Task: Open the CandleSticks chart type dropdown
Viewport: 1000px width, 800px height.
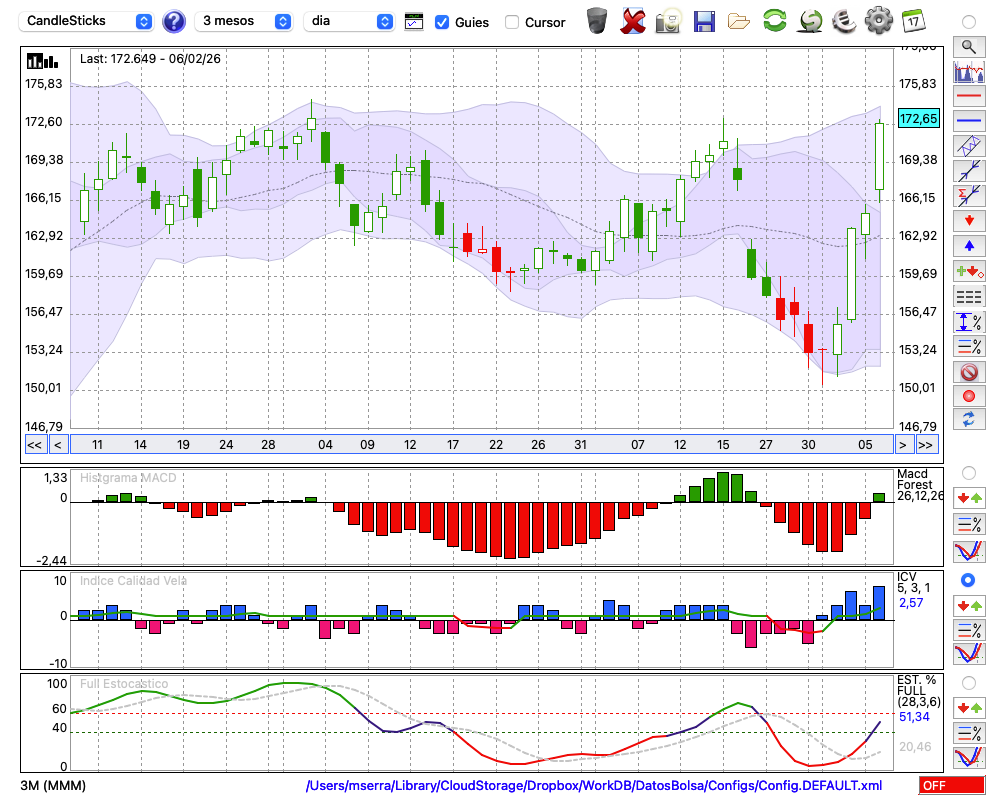Action: coord(88,21)
